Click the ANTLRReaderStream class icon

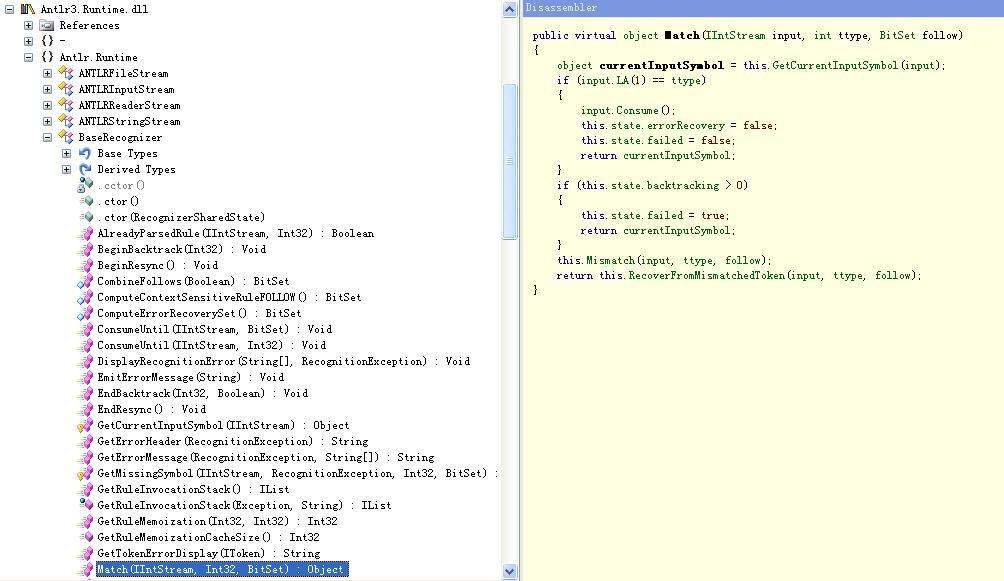click(65, 105)
